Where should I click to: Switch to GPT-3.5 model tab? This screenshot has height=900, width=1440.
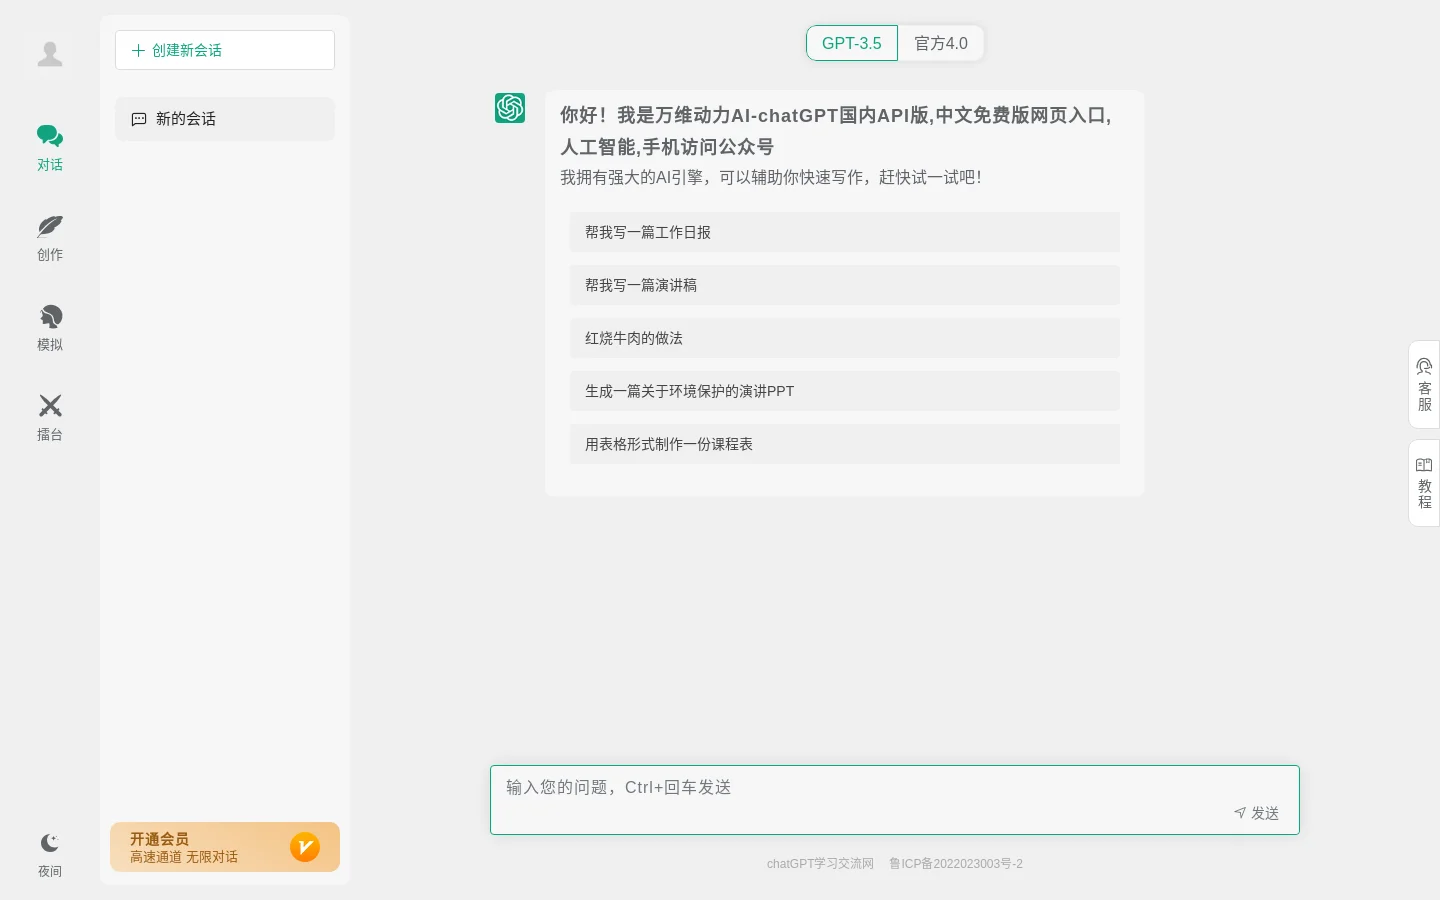852,43
